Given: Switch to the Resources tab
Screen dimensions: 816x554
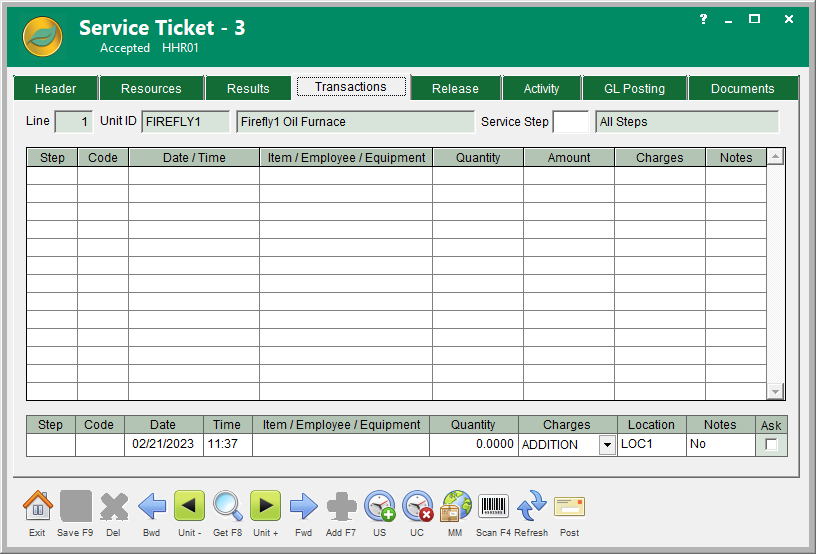Looking at the screenshot, I should [151, 88].
